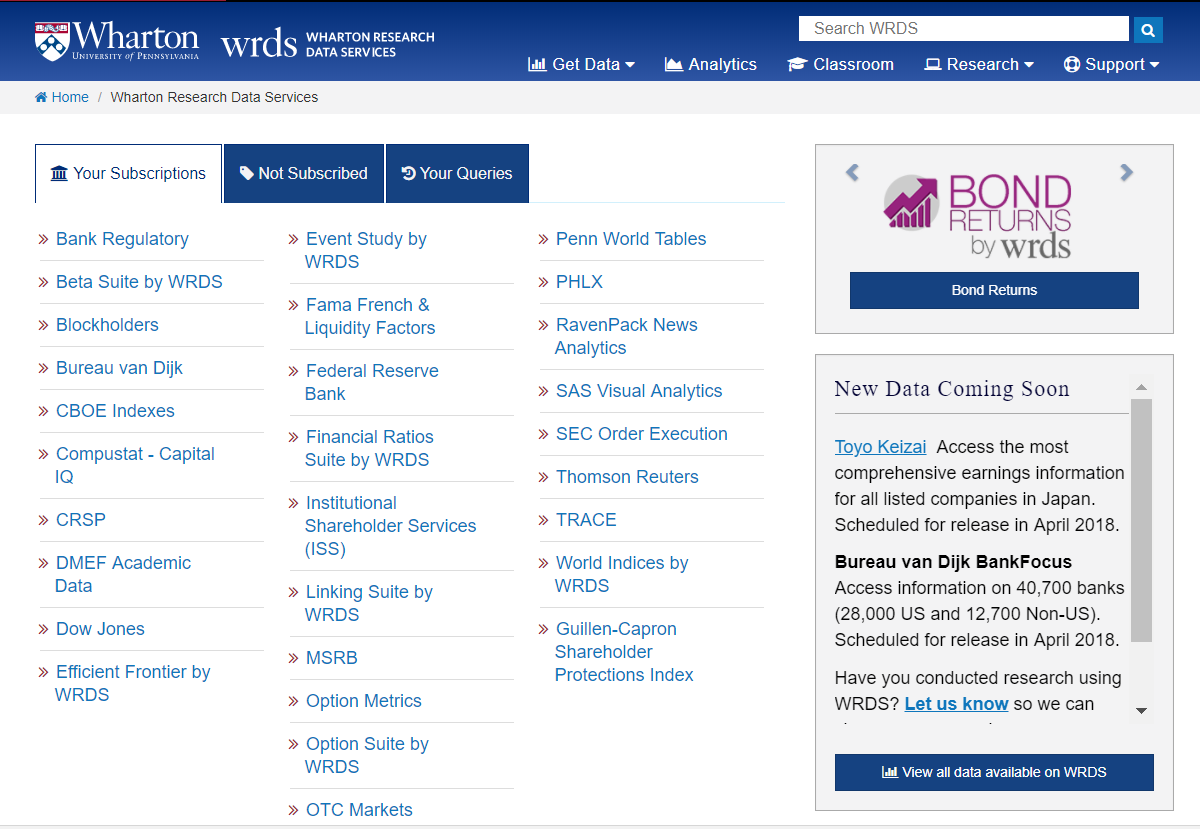Open Bank Regulatory dataset

point(122,239)
